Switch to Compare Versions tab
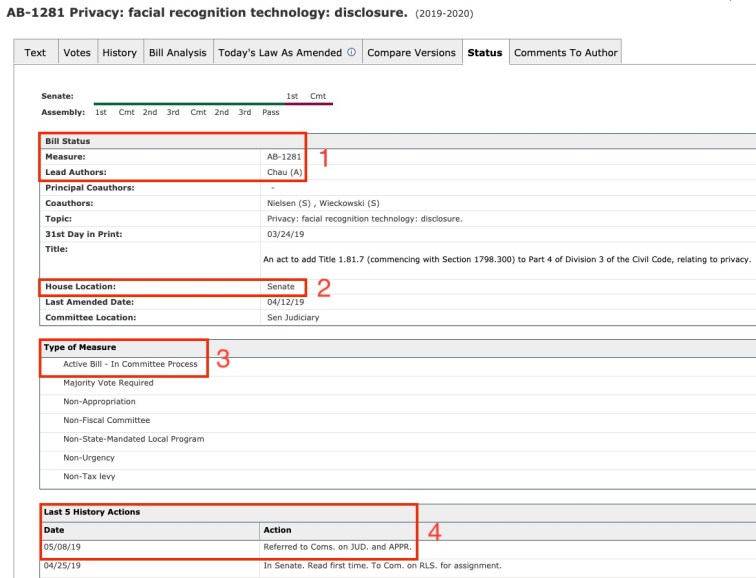The image size is (756, 578). click(411, 53)
